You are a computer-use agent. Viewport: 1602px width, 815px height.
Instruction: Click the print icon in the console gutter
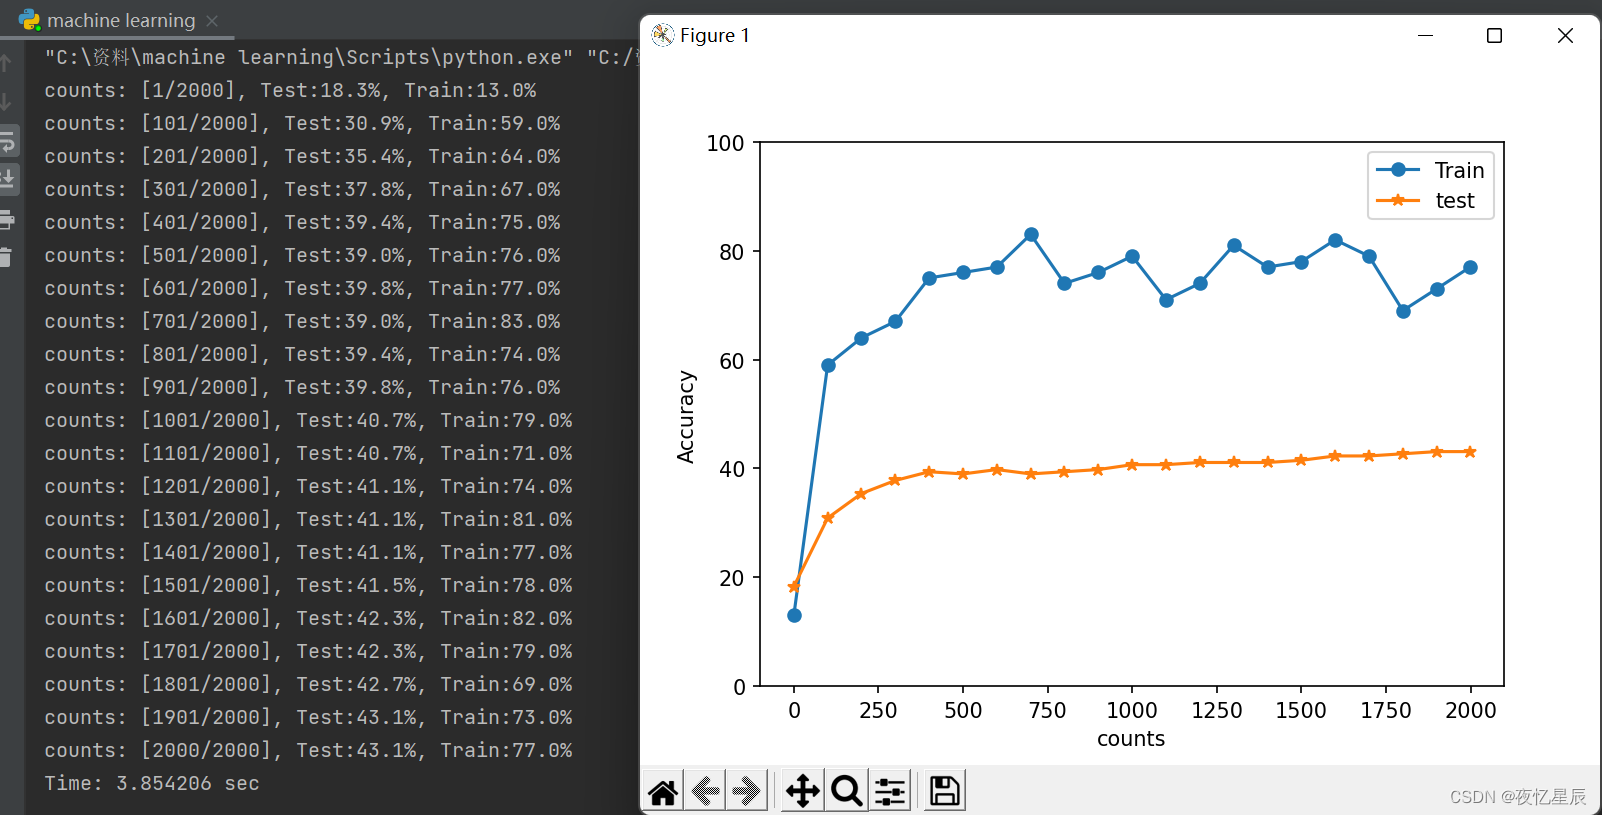(7, 219)
